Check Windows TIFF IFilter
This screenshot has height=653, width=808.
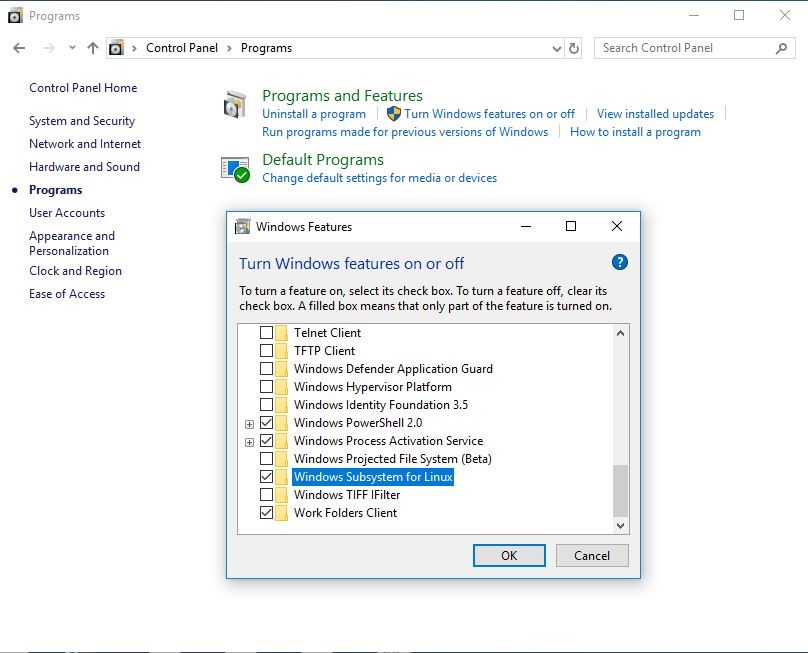click(x=266, y=495)
